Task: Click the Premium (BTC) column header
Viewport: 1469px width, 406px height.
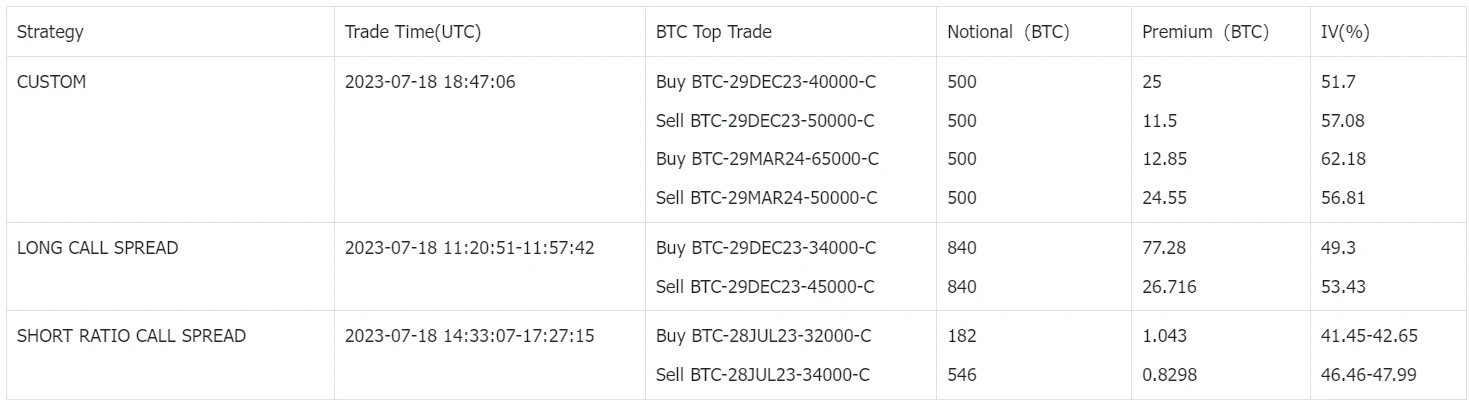Action: click(x=1205, y=32)
